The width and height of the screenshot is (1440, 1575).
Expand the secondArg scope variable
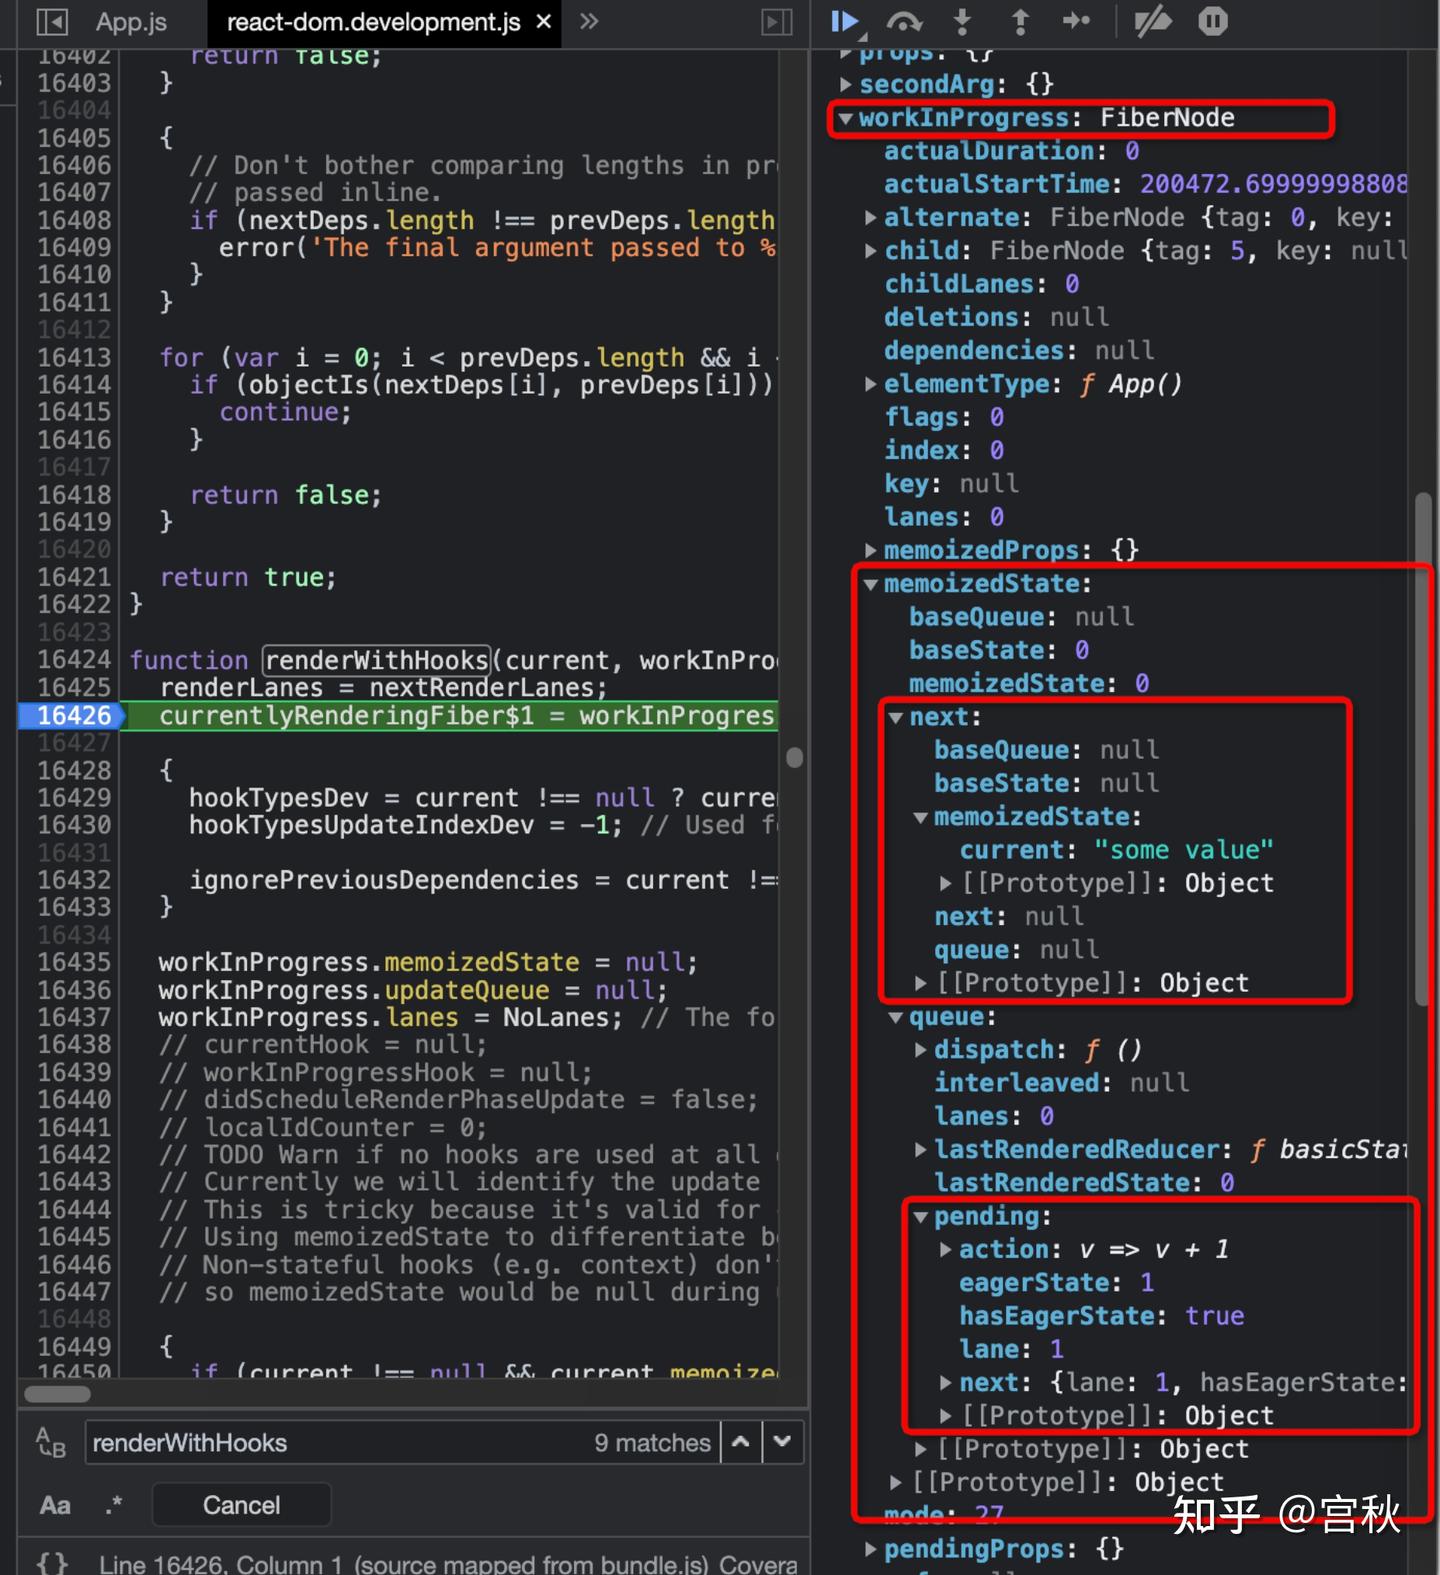[846, 84]
